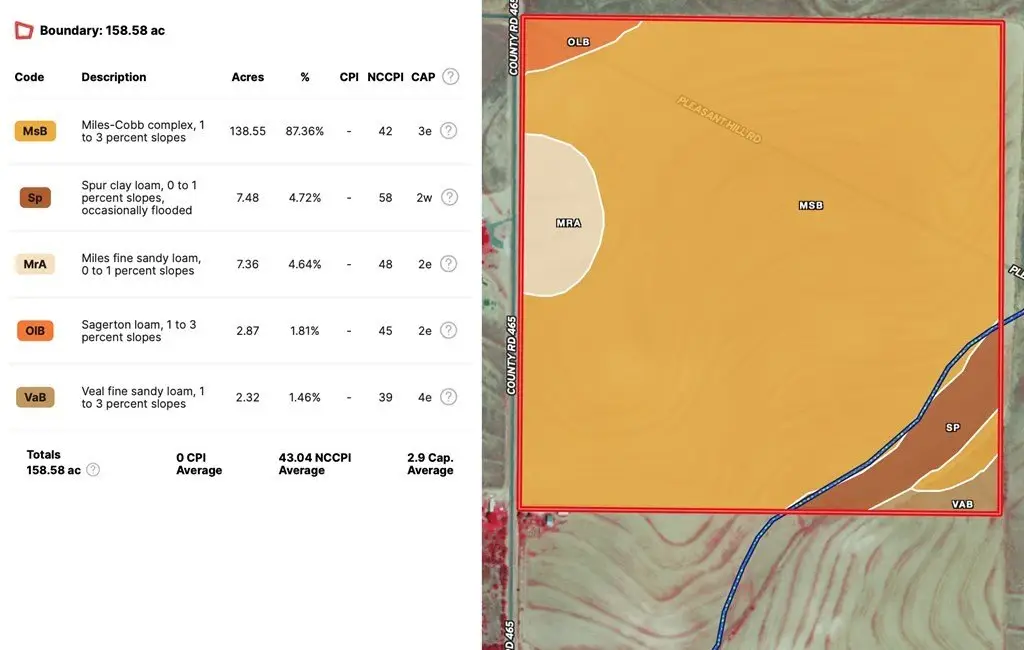
Task: Click the Acres column header
Action: (x=248, y=77)
